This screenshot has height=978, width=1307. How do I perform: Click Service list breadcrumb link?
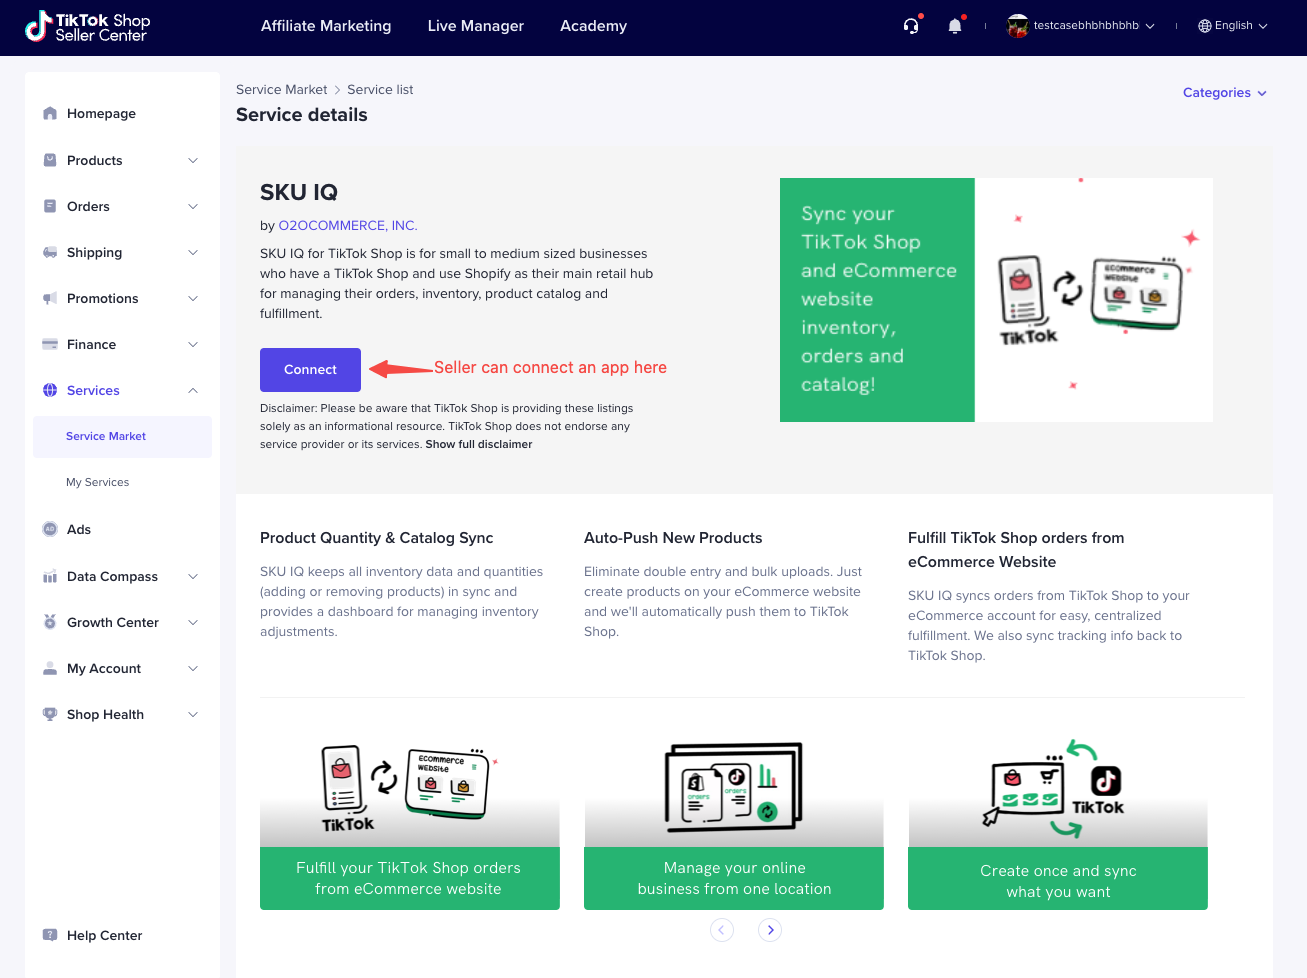click(380, 90)
